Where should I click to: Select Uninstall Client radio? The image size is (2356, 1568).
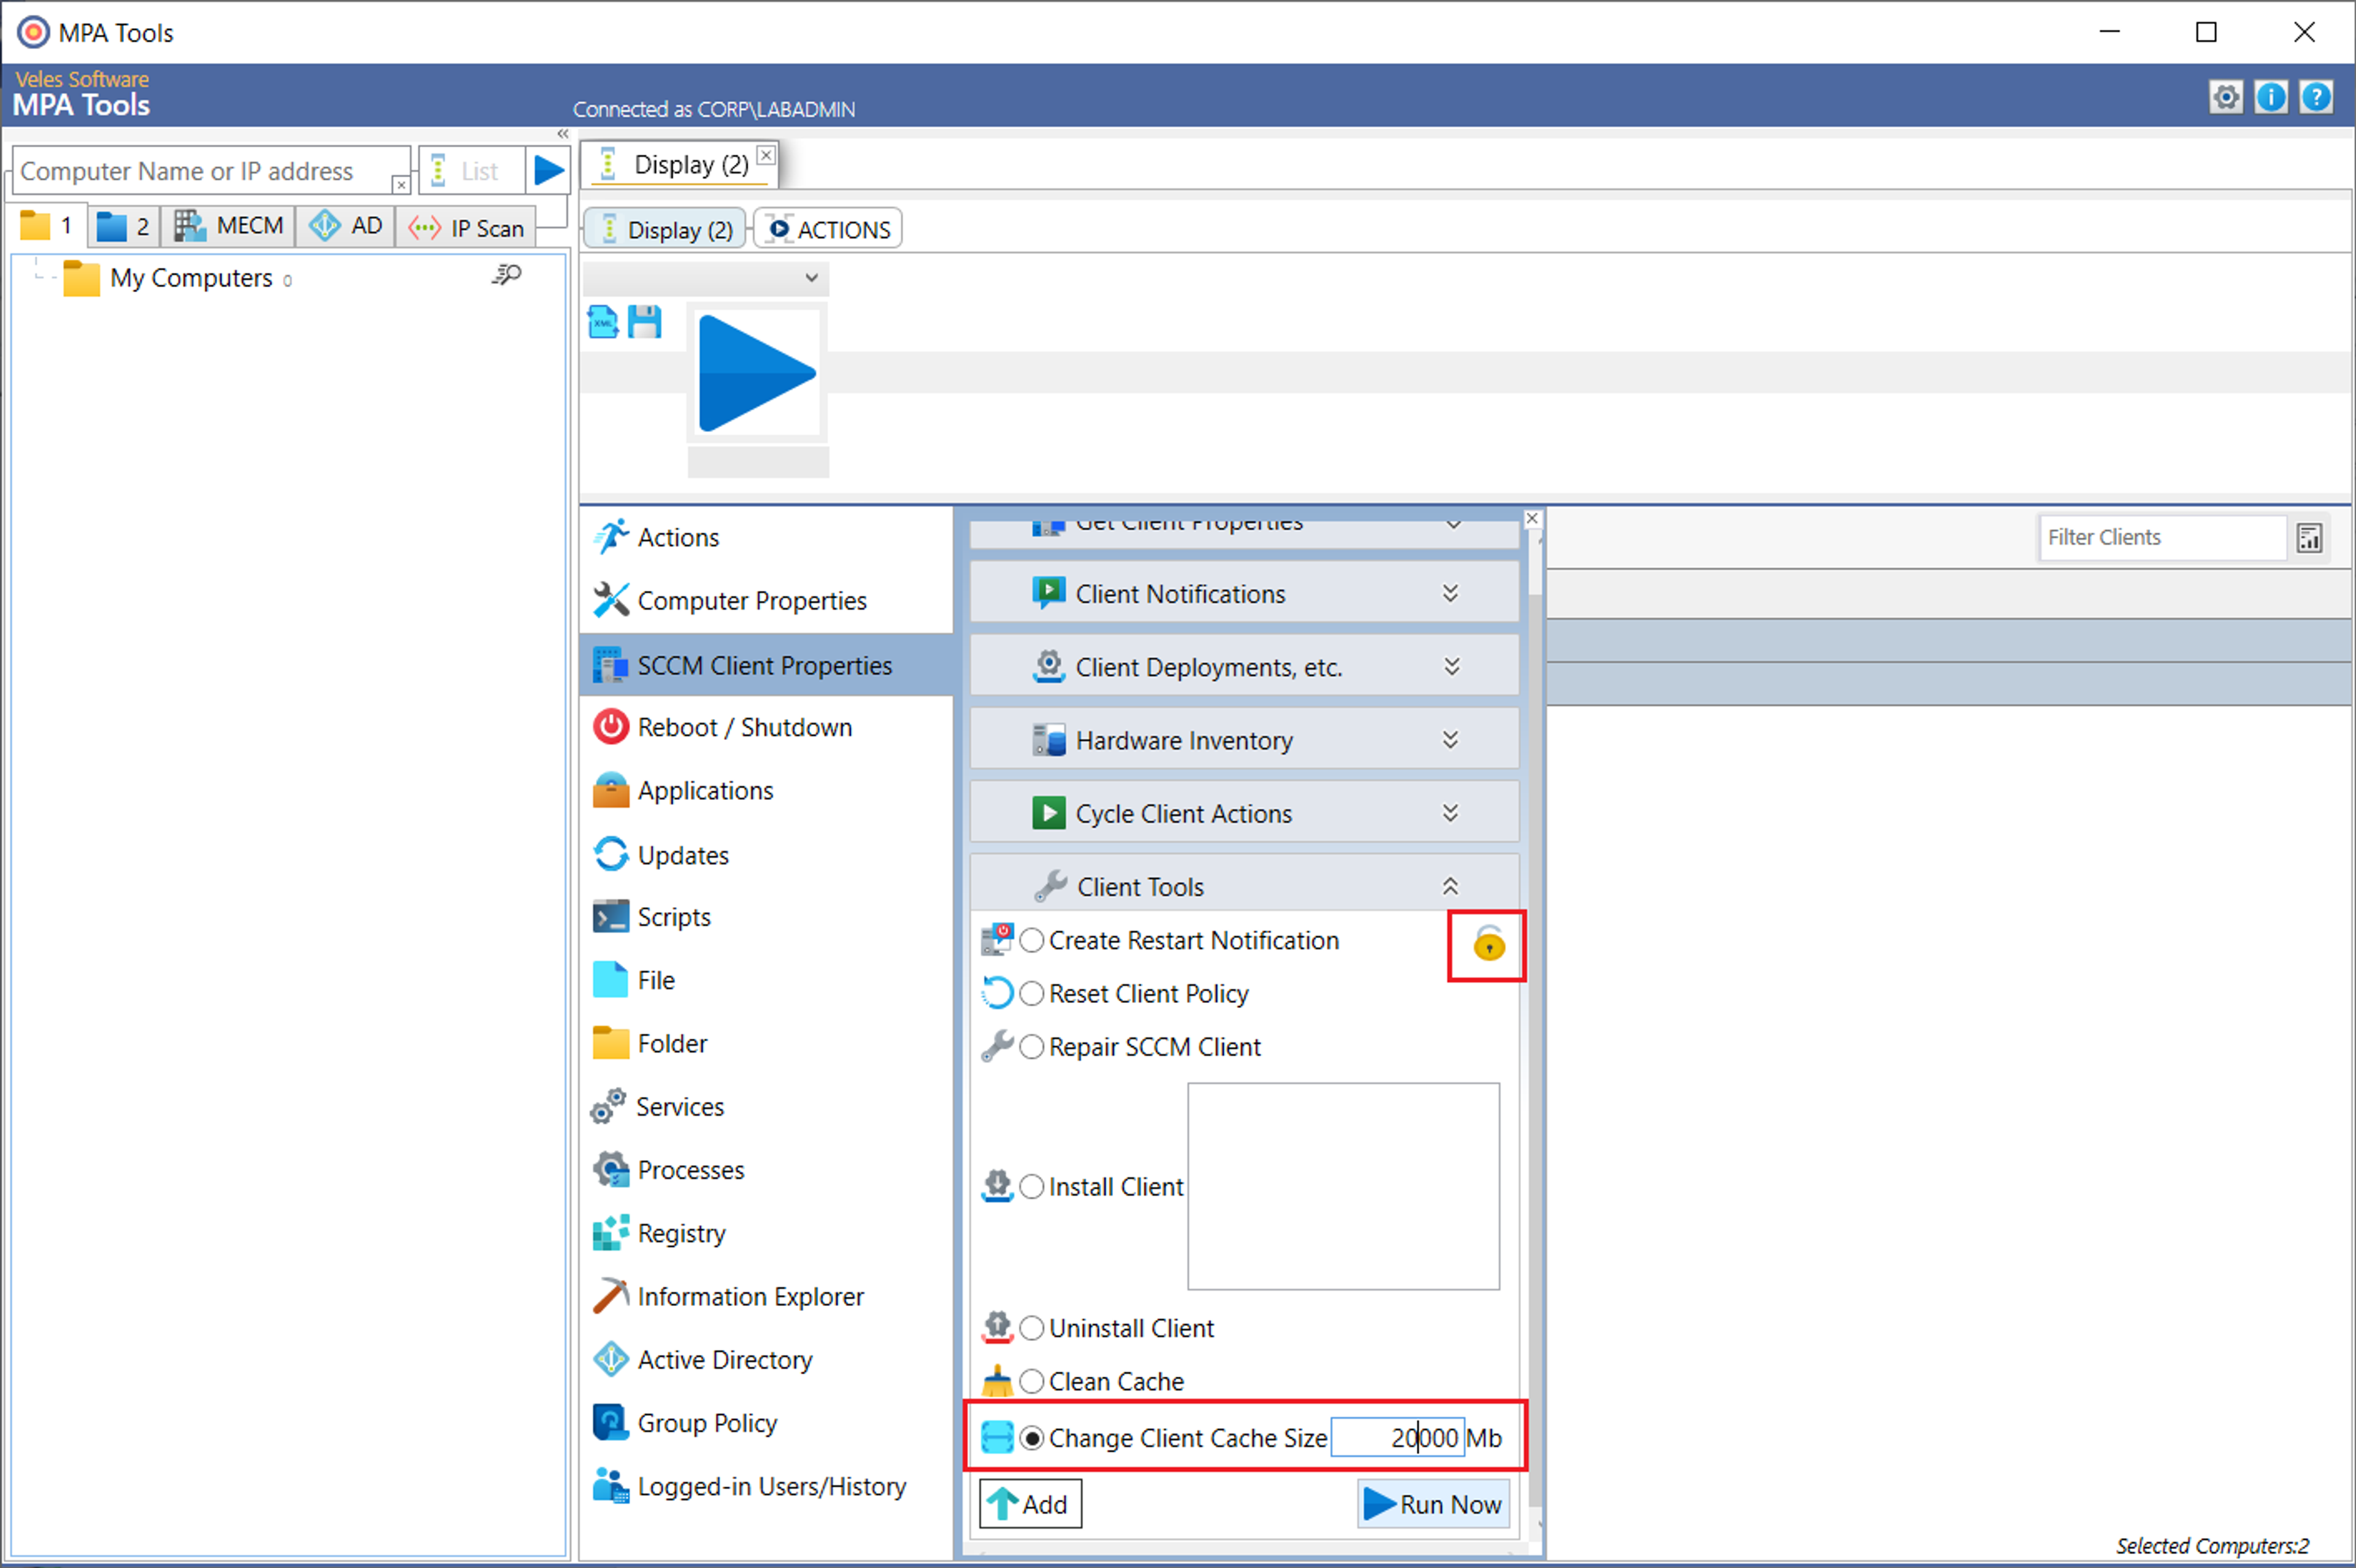tap(1031, 1329)
